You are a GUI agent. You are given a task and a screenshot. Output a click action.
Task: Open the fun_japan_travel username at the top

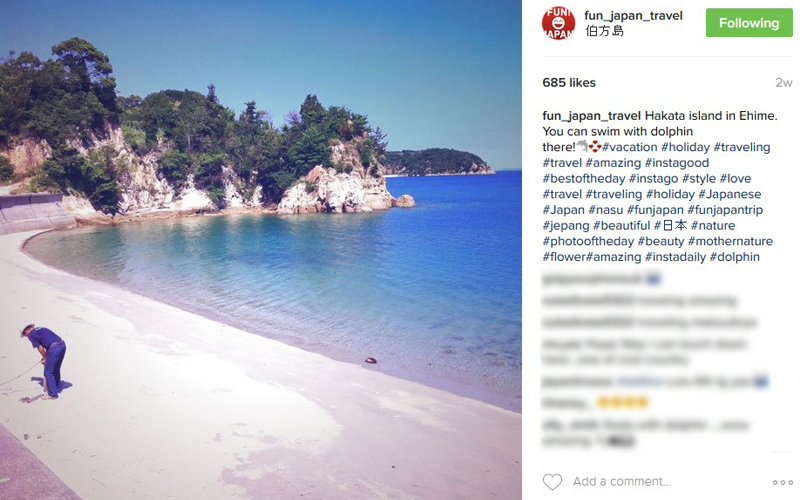click(633, 16)
